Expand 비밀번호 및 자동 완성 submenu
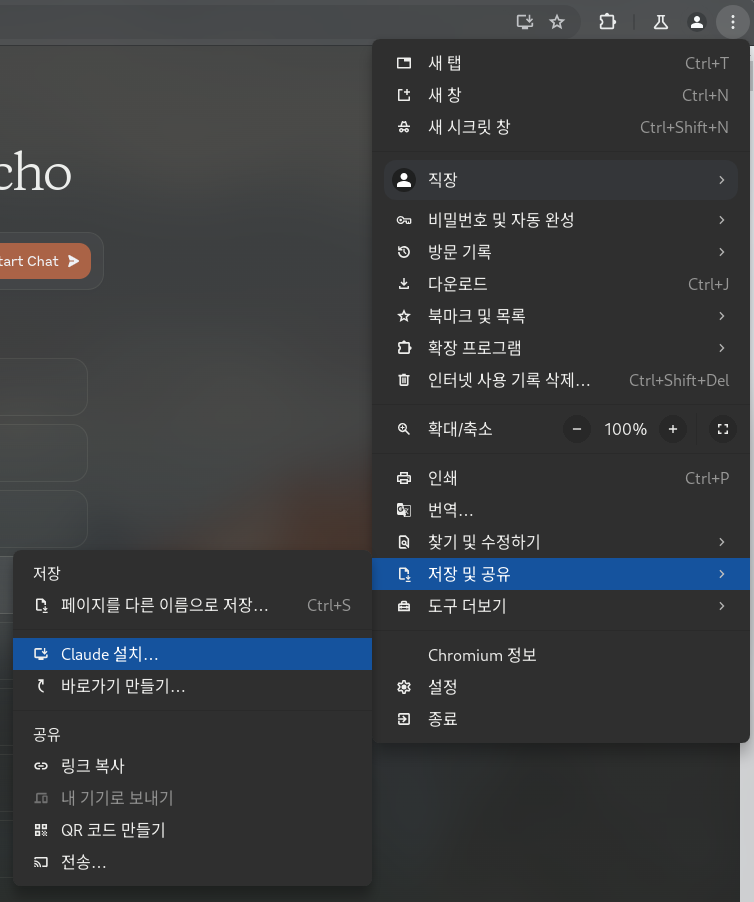 [560, 220]
